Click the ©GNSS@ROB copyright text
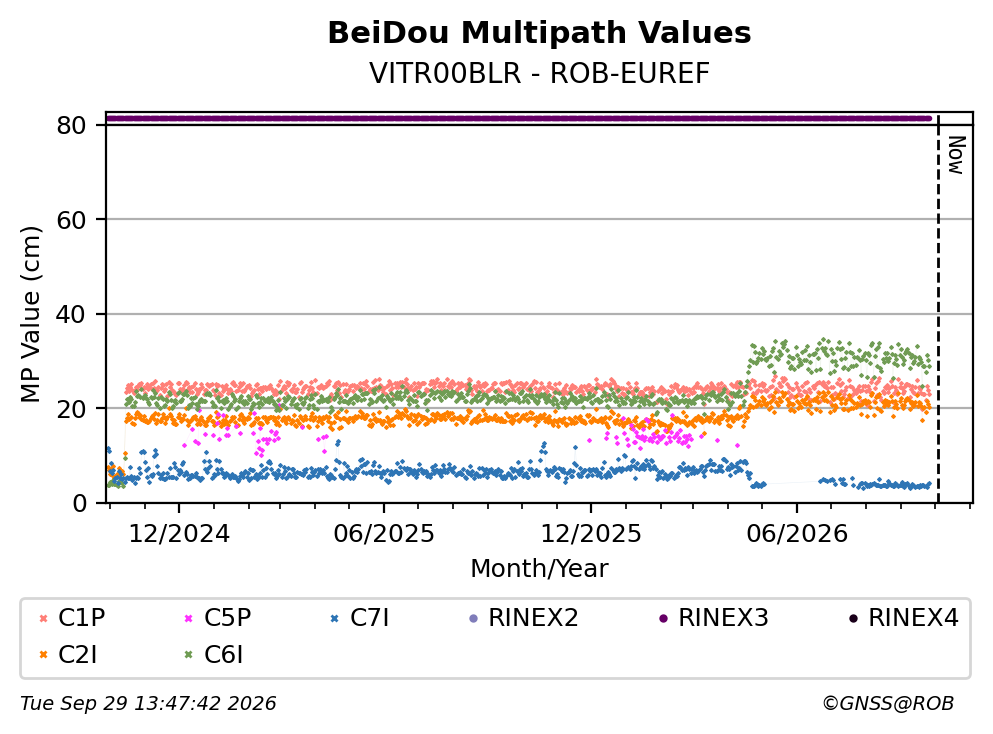Screen dimensions: 993x734 click(x=888, y=703)
